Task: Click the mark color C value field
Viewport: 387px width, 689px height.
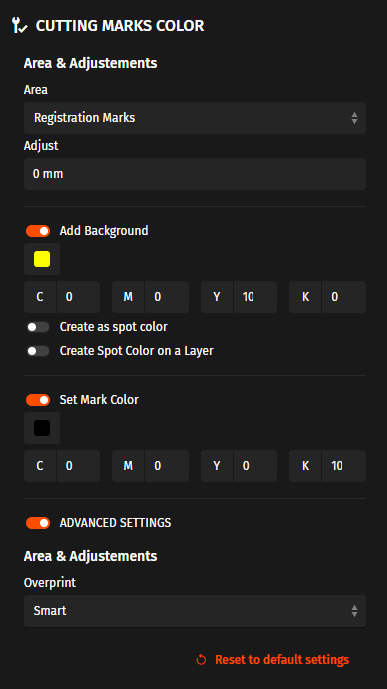Action: (78, 466)
